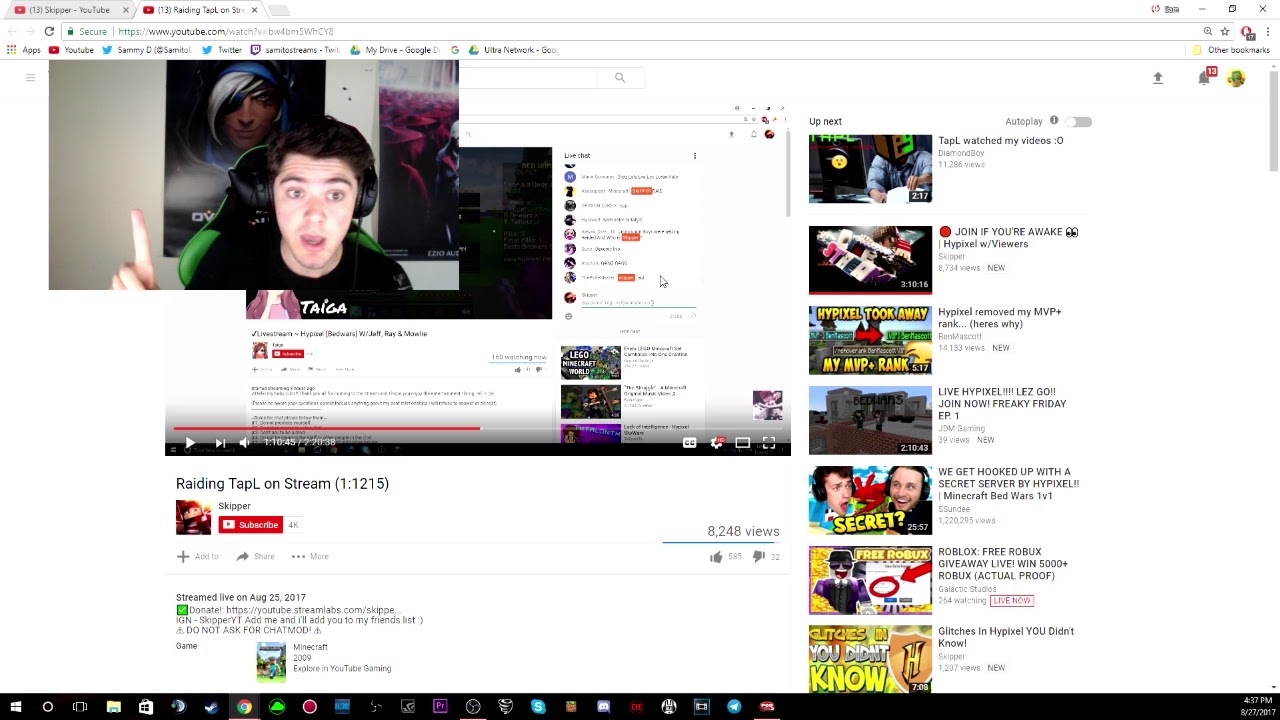Open File Explorer from the taskbar
The height and width of the screenshot is (720, 1280).
[x=113, y=707]
